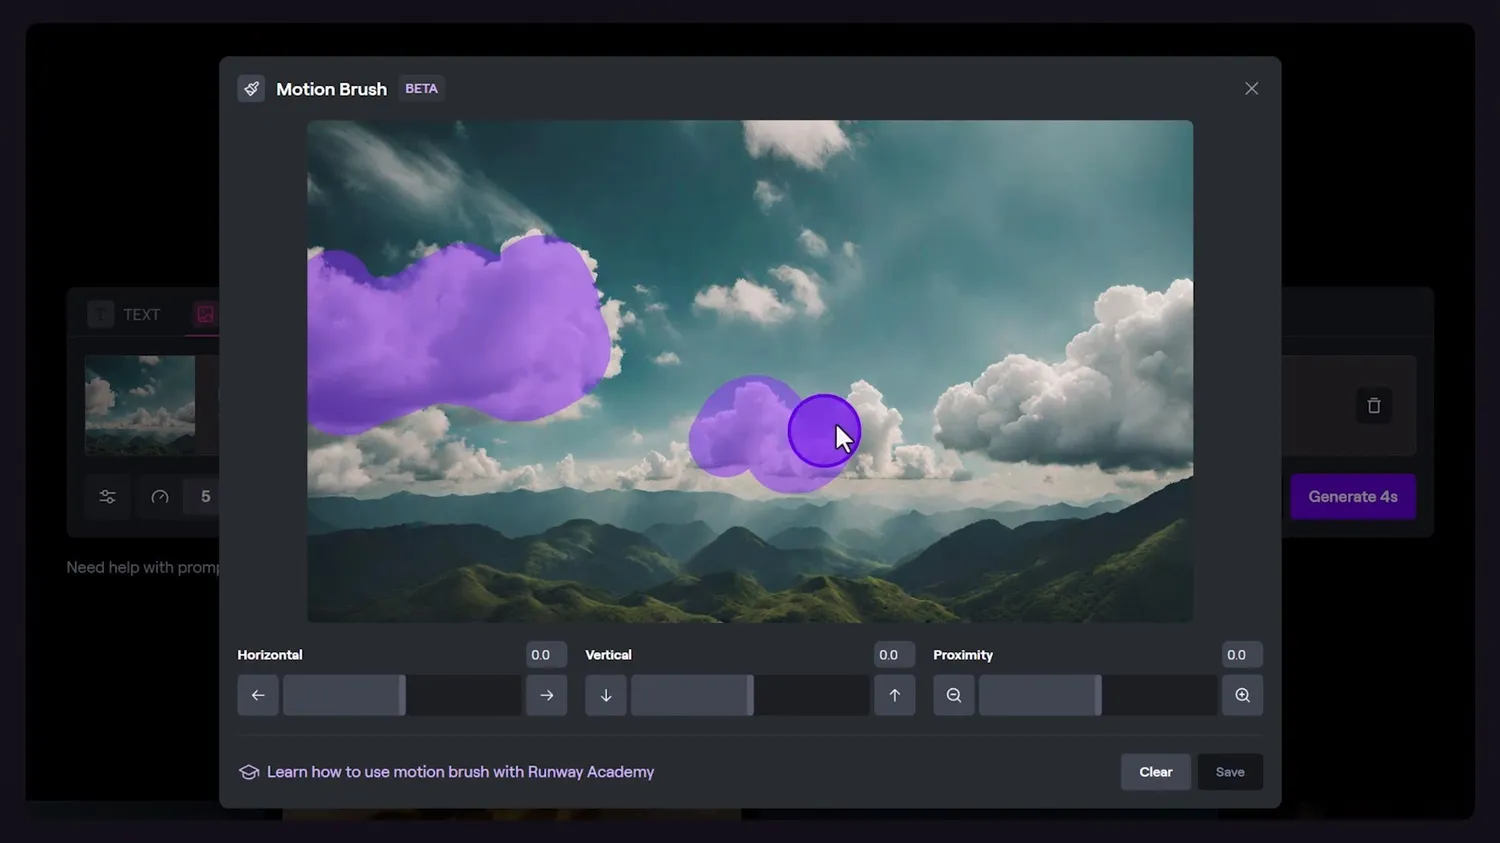Select the image tab icon

[x=205, y=315]
